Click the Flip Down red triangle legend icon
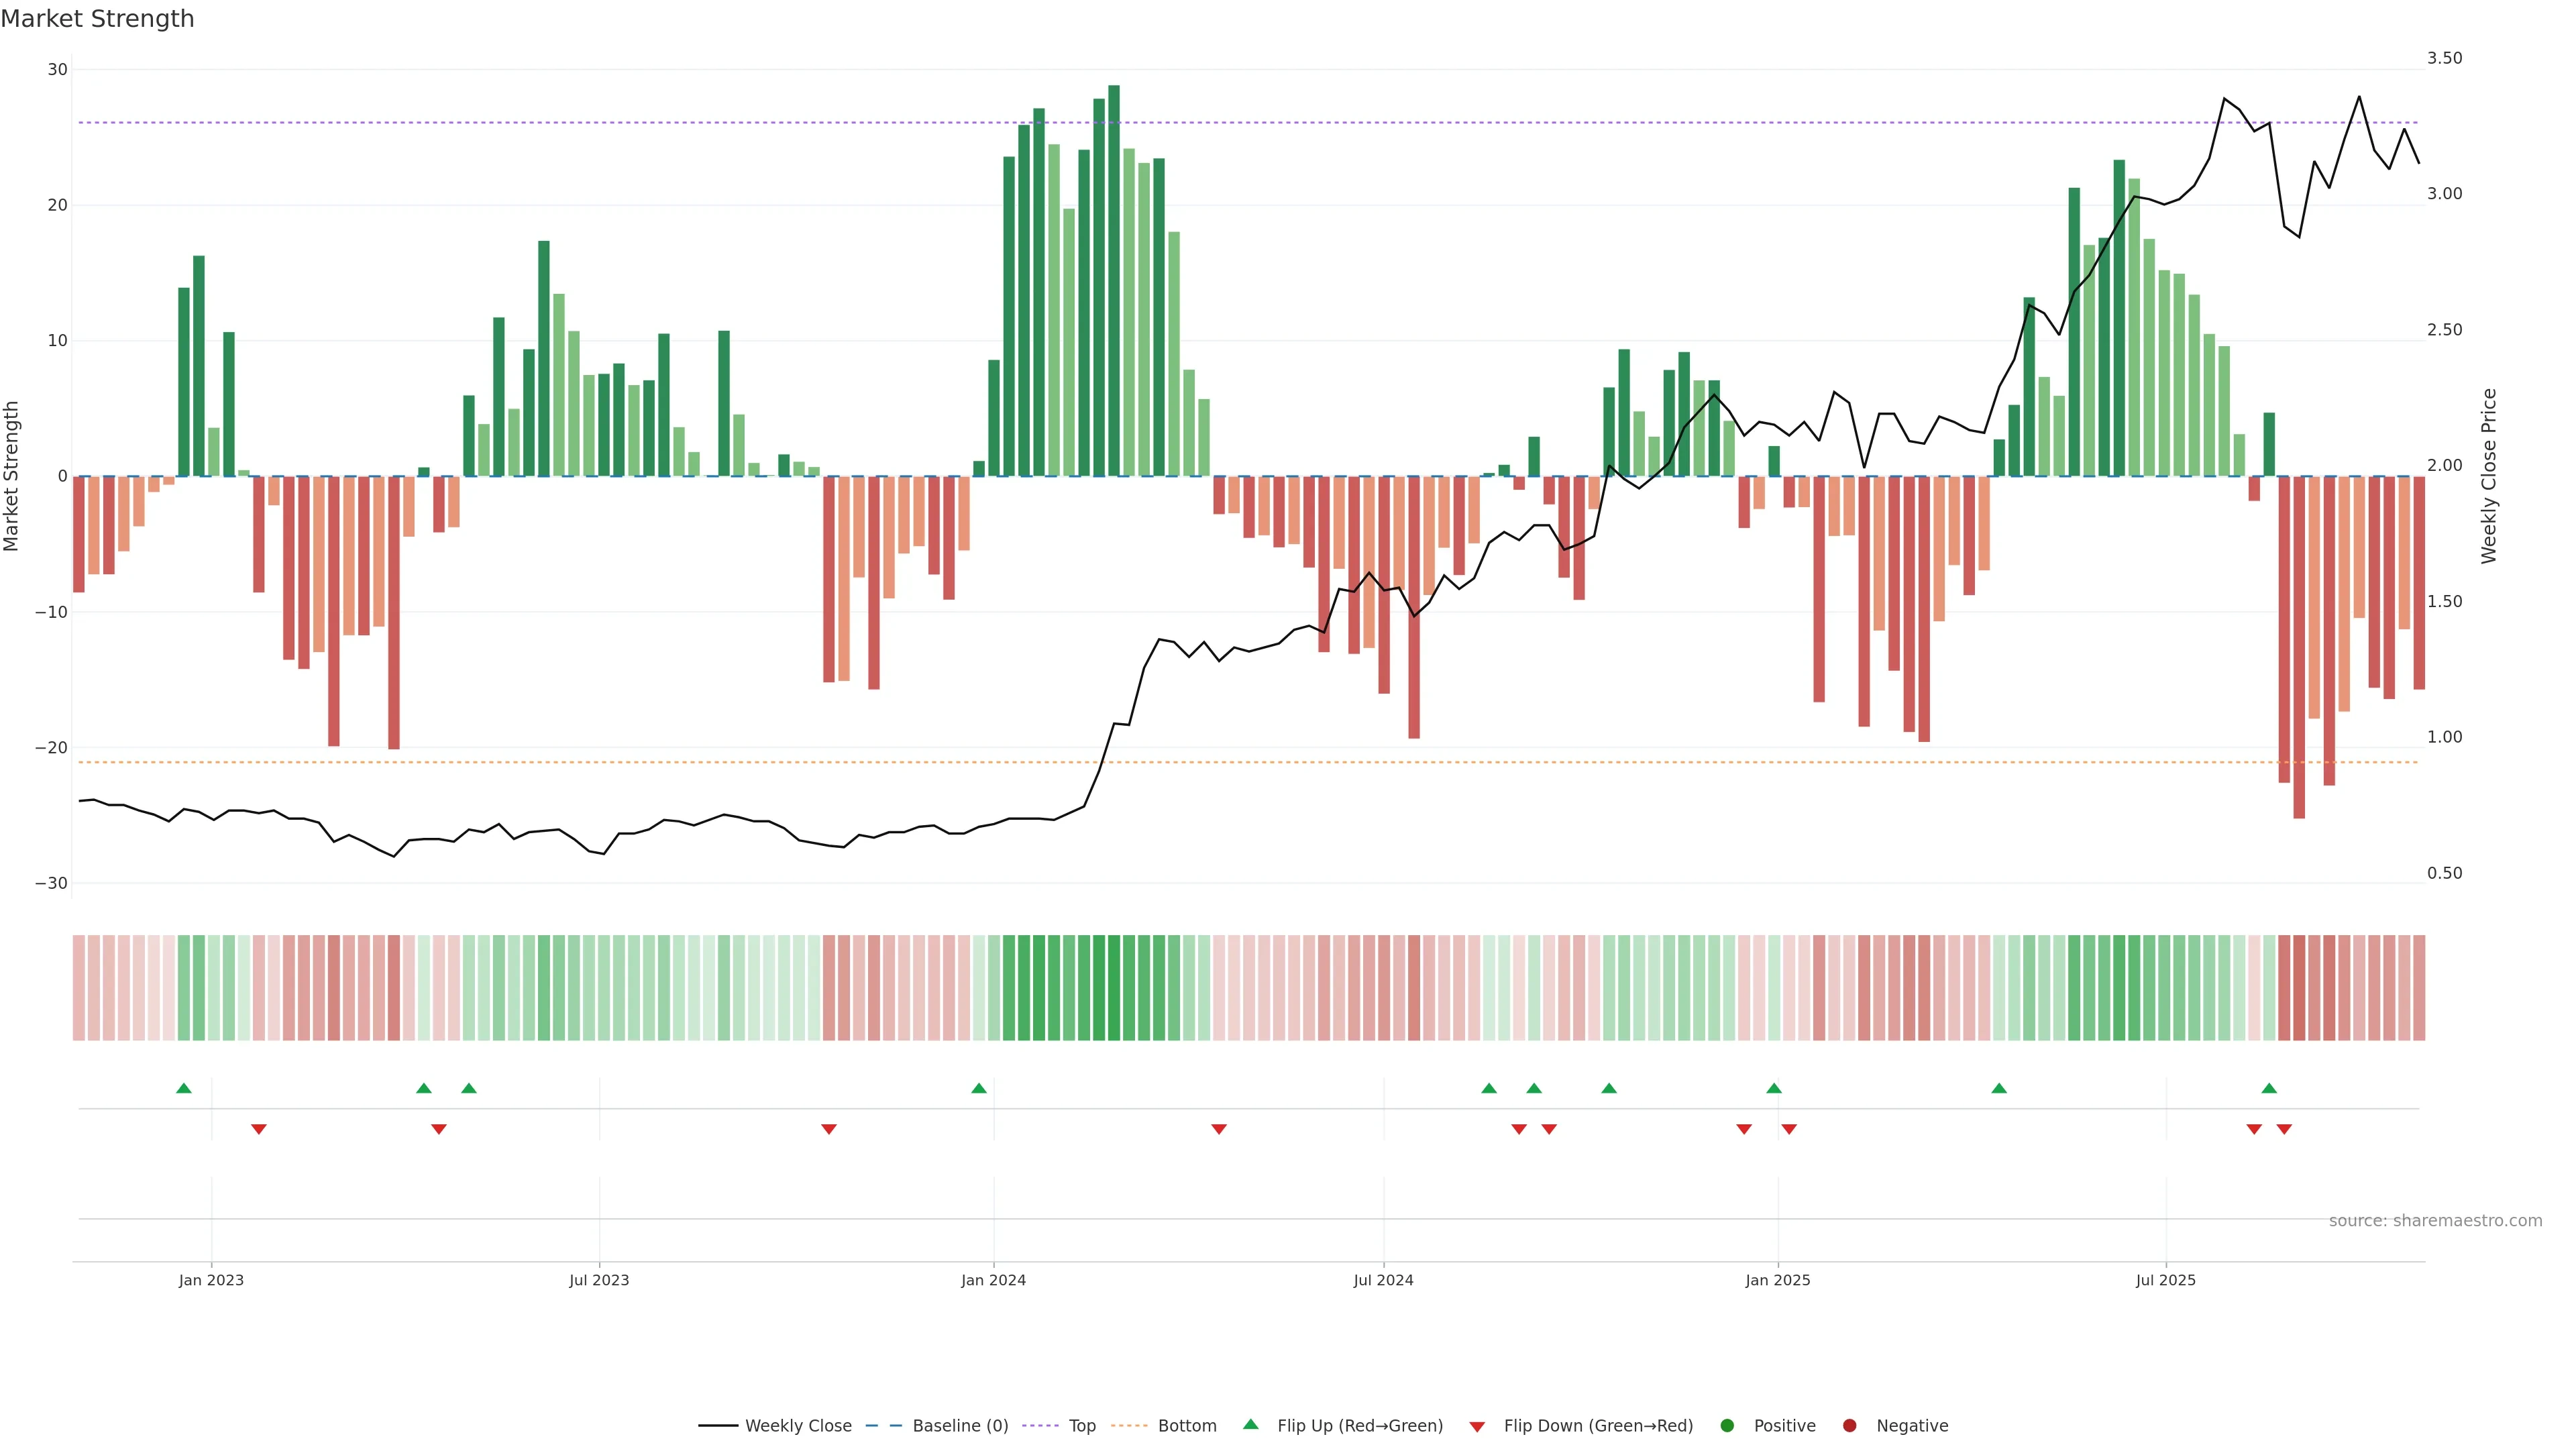This screenshot has width=2576, height=1449. click(x=1477, y=1426)
